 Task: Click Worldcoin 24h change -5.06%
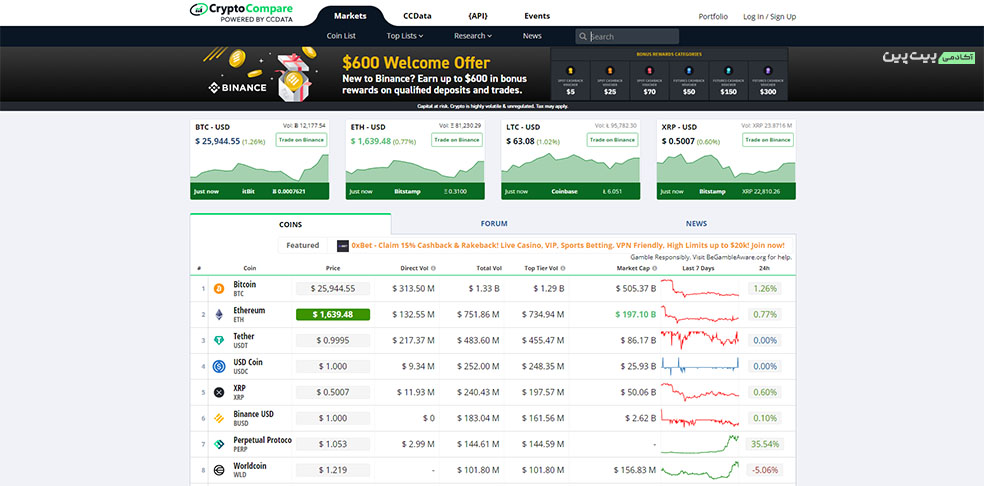[764, 470]
